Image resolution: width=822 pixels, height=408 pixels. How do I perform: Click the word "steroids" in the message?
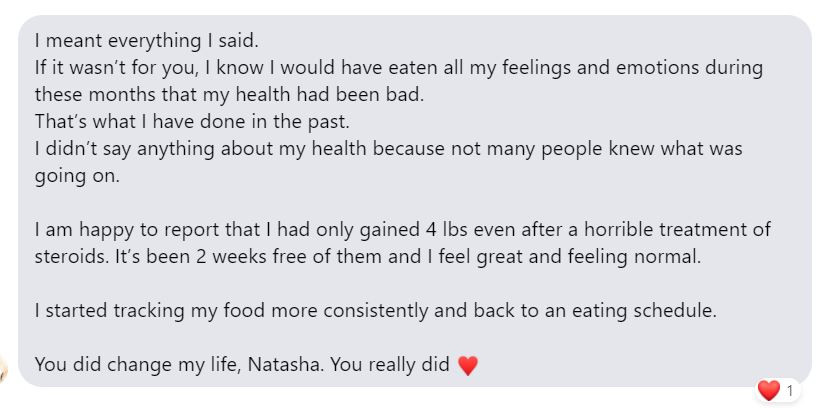pyautogui.click(x=70, y=256)
